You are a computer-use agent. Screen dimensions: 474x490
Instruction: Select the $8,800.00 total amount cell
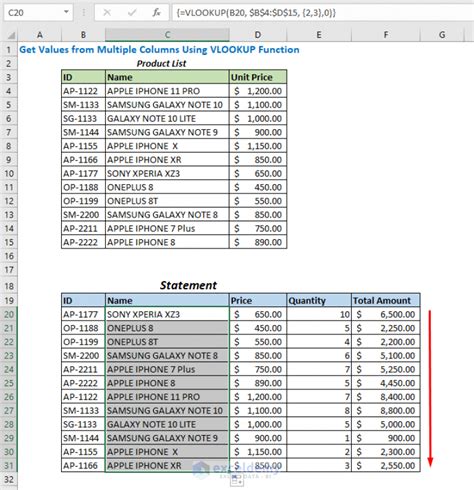(x=386, y=411)
